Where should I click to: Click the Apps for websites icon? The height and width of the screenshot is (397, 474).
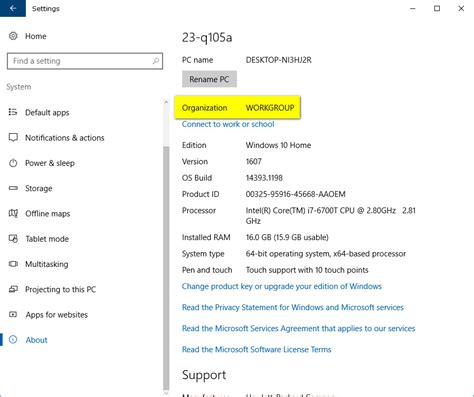coord(13,314)
